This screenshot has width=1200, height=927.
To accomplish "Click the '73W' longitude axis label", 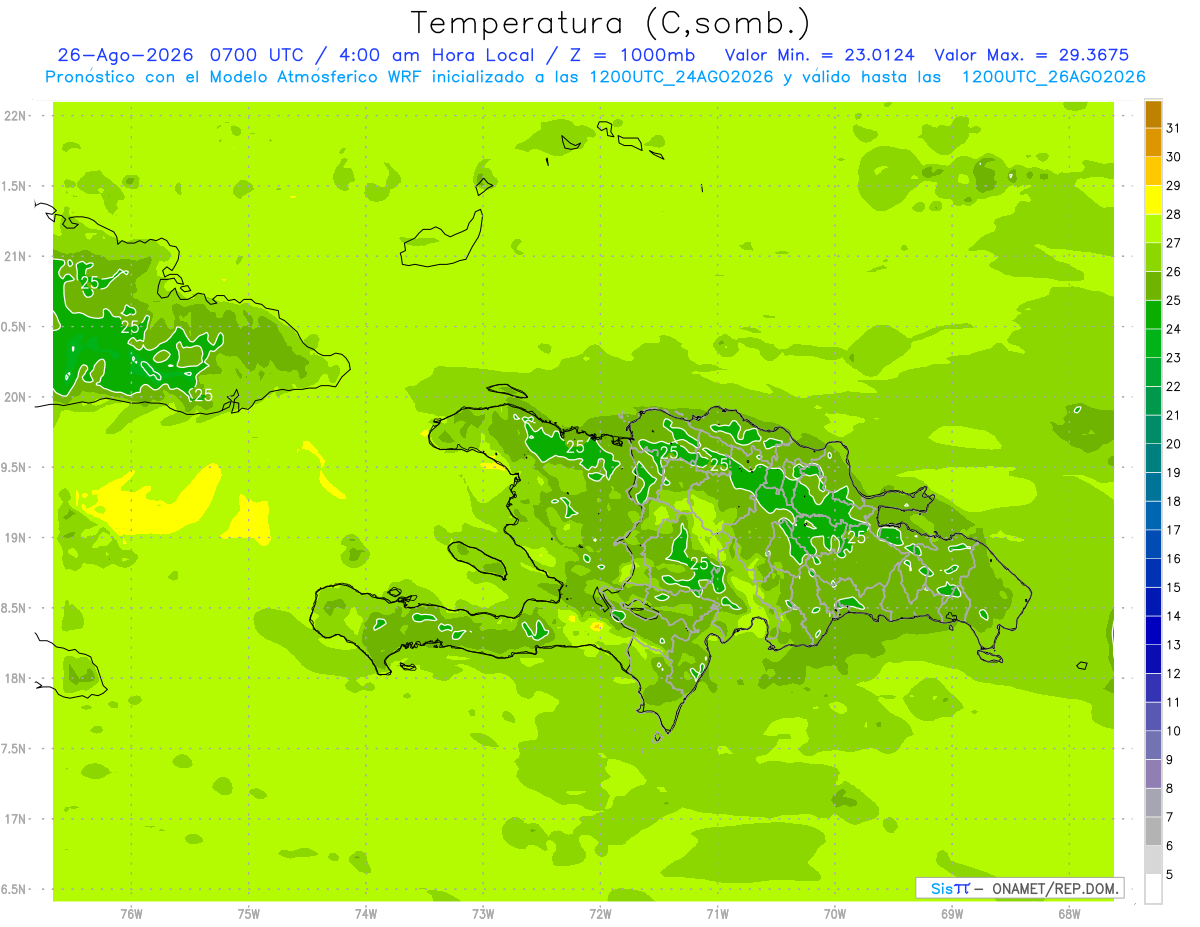I will click(483, 914).
